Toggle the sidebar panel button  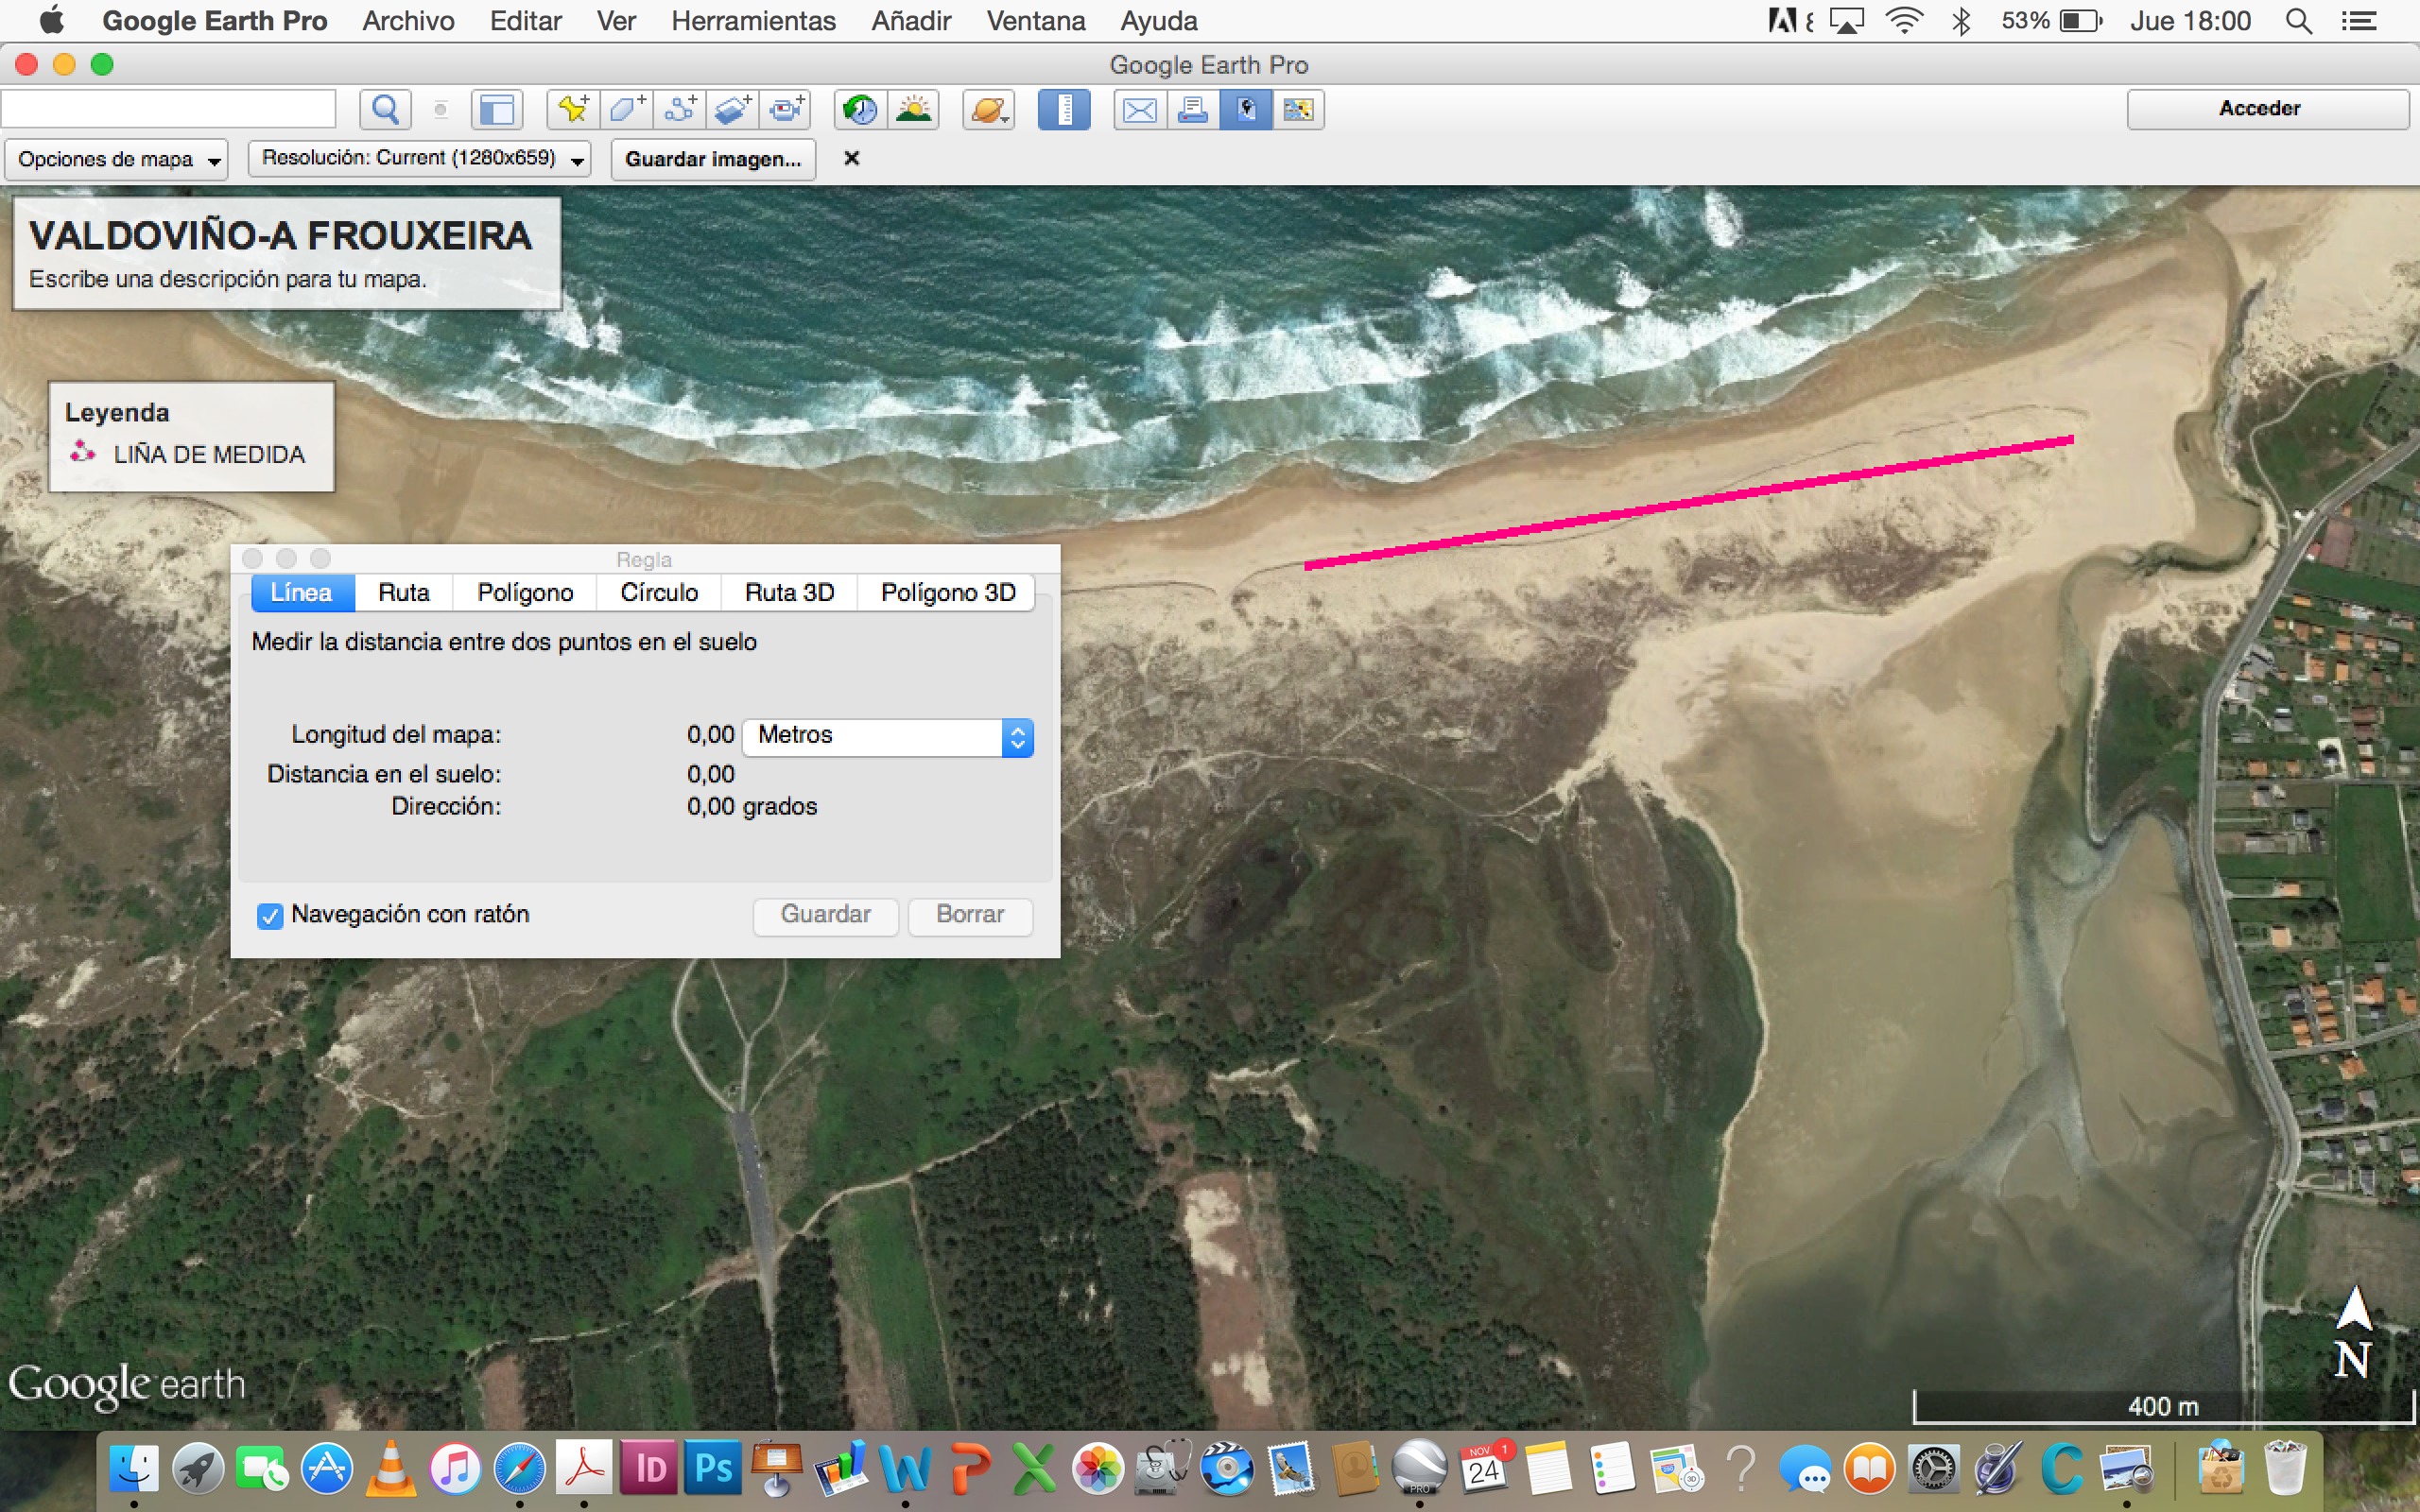(497, 109)
